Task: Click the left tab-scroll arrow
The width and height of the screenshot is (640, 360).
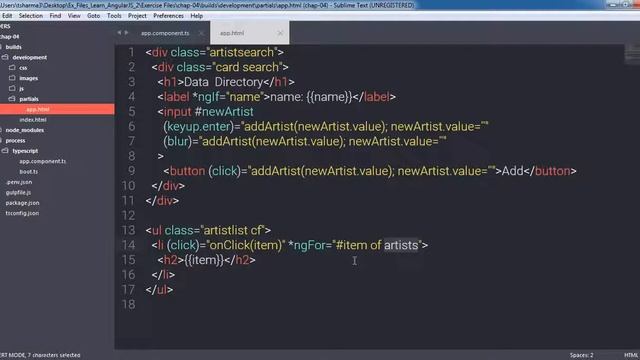Action: tap(119, 33)
